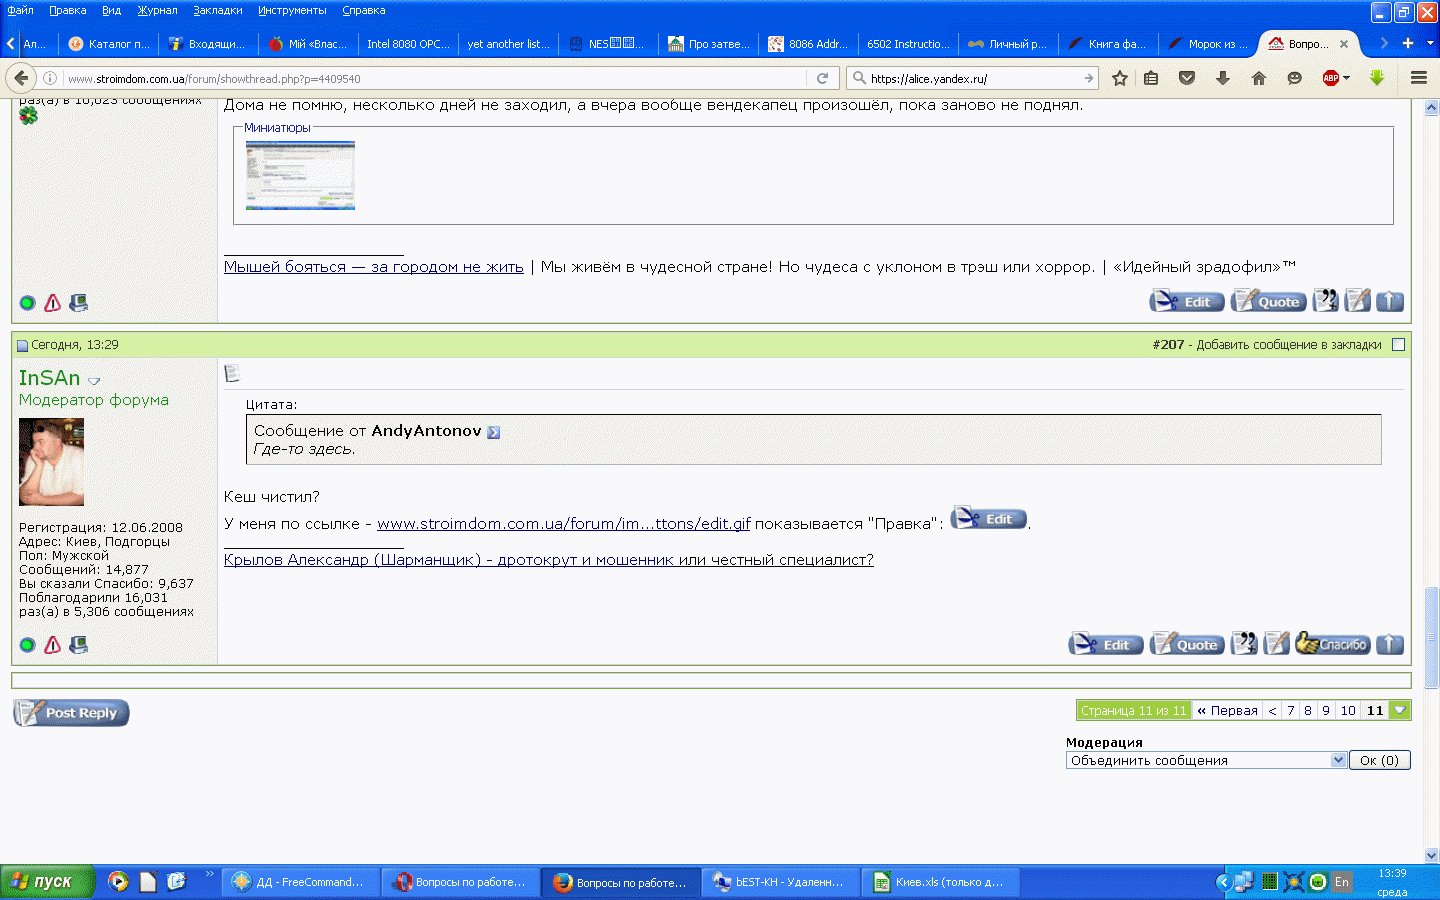Open the attached screenshot thumbnail in Миниатюры

point(299,176)
